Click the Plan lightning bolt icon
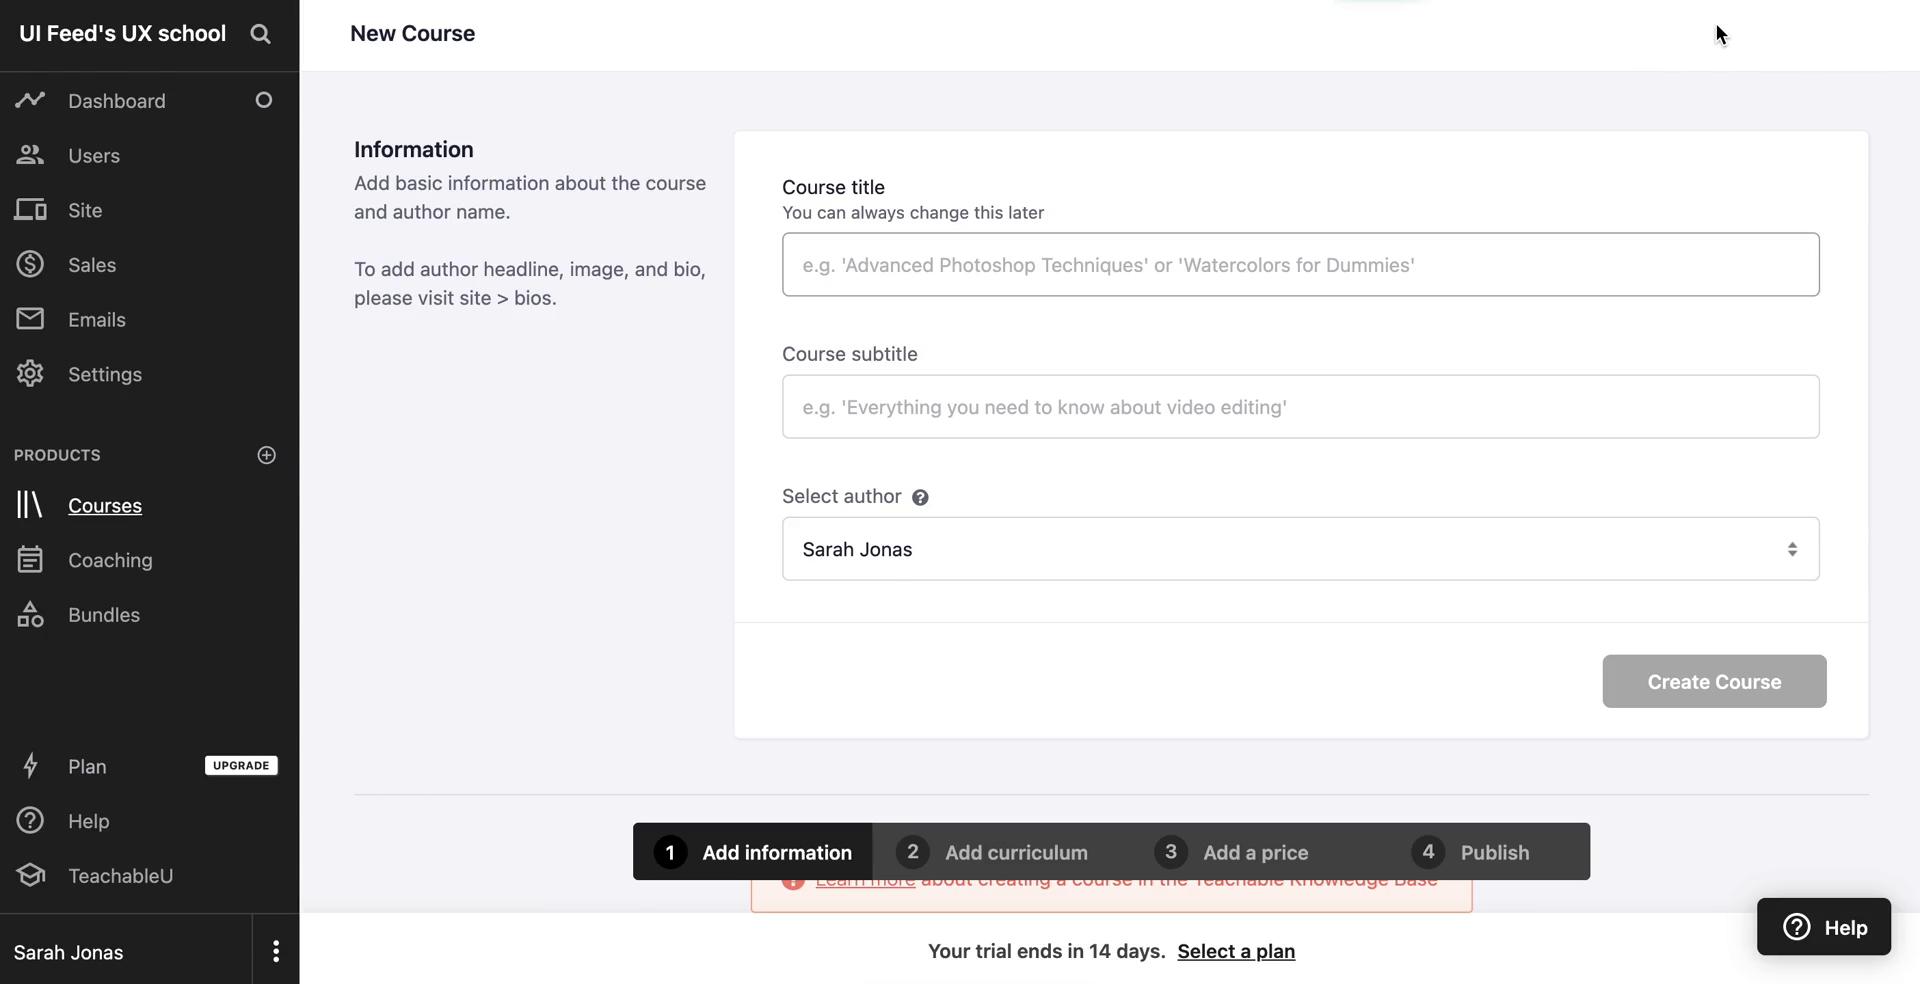1920x984 pixels. [30, 766]
